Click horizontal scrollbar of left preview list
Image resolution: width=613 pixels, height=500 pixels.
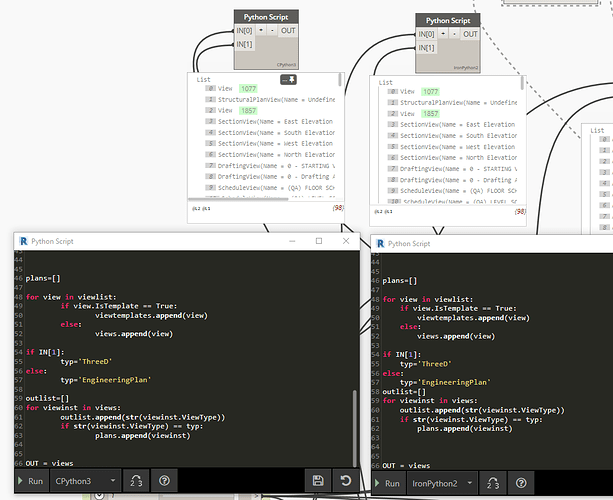click(x=238, y=199)
